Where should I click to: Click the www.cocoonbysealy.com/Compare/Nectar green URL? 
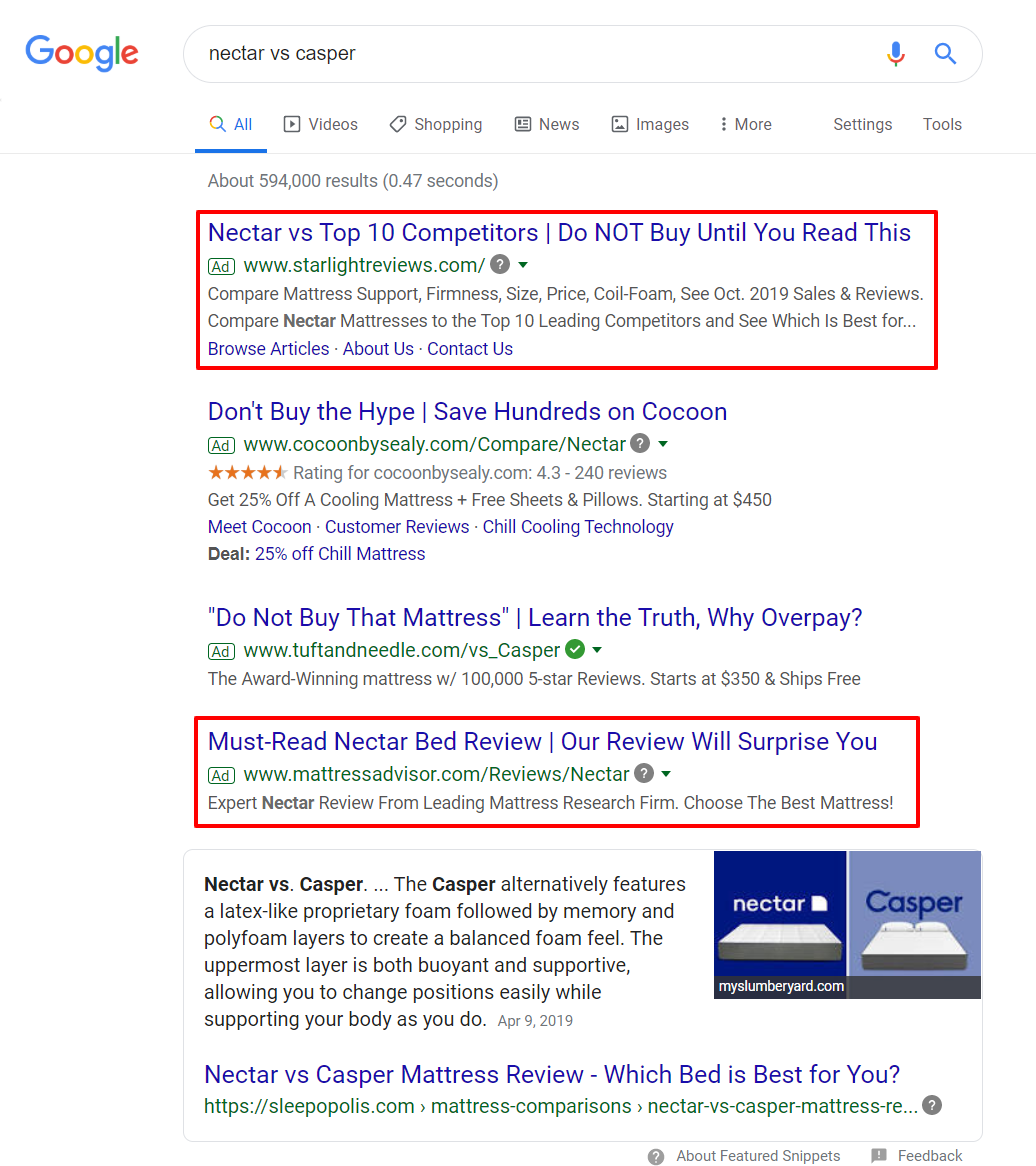pos(434,444)
